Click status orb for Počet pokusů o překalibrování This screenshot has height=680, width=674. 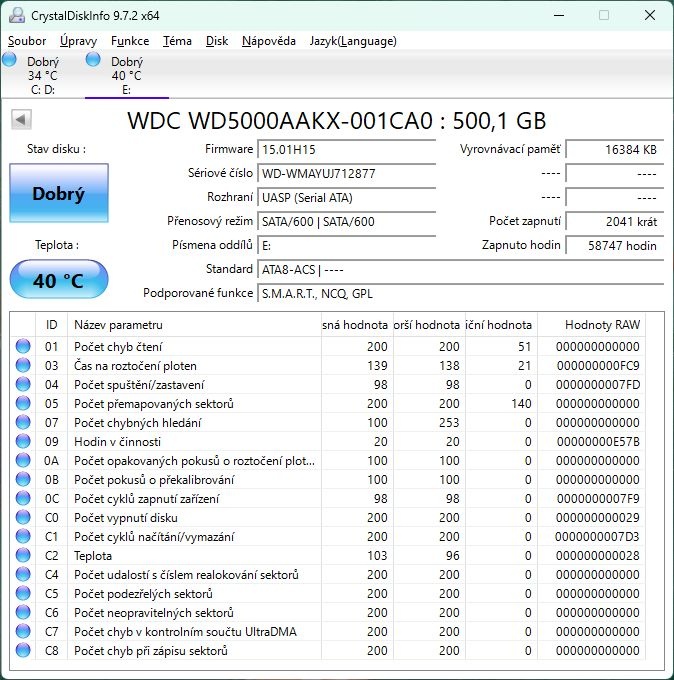click(x=23, y=480)
